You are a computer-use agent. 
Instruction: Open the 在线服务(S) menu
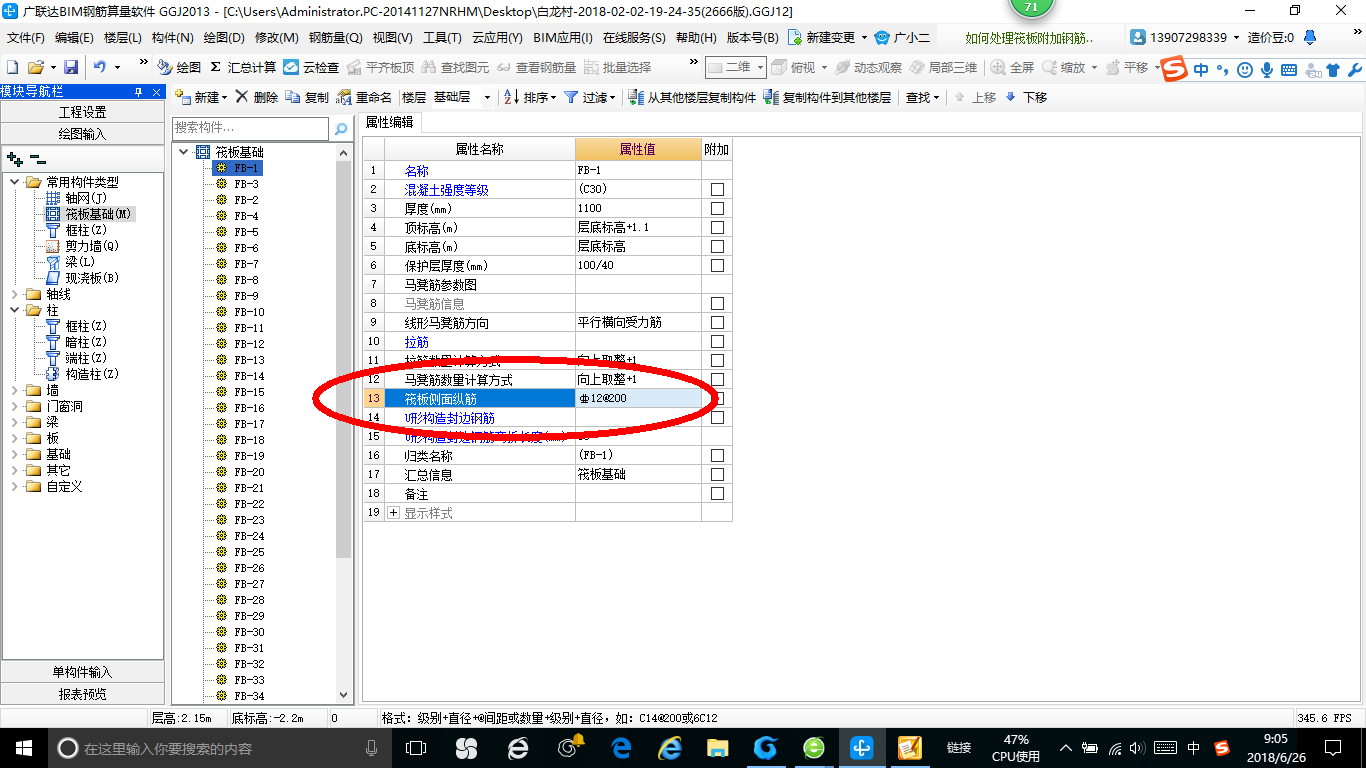[x=635, y=38]
